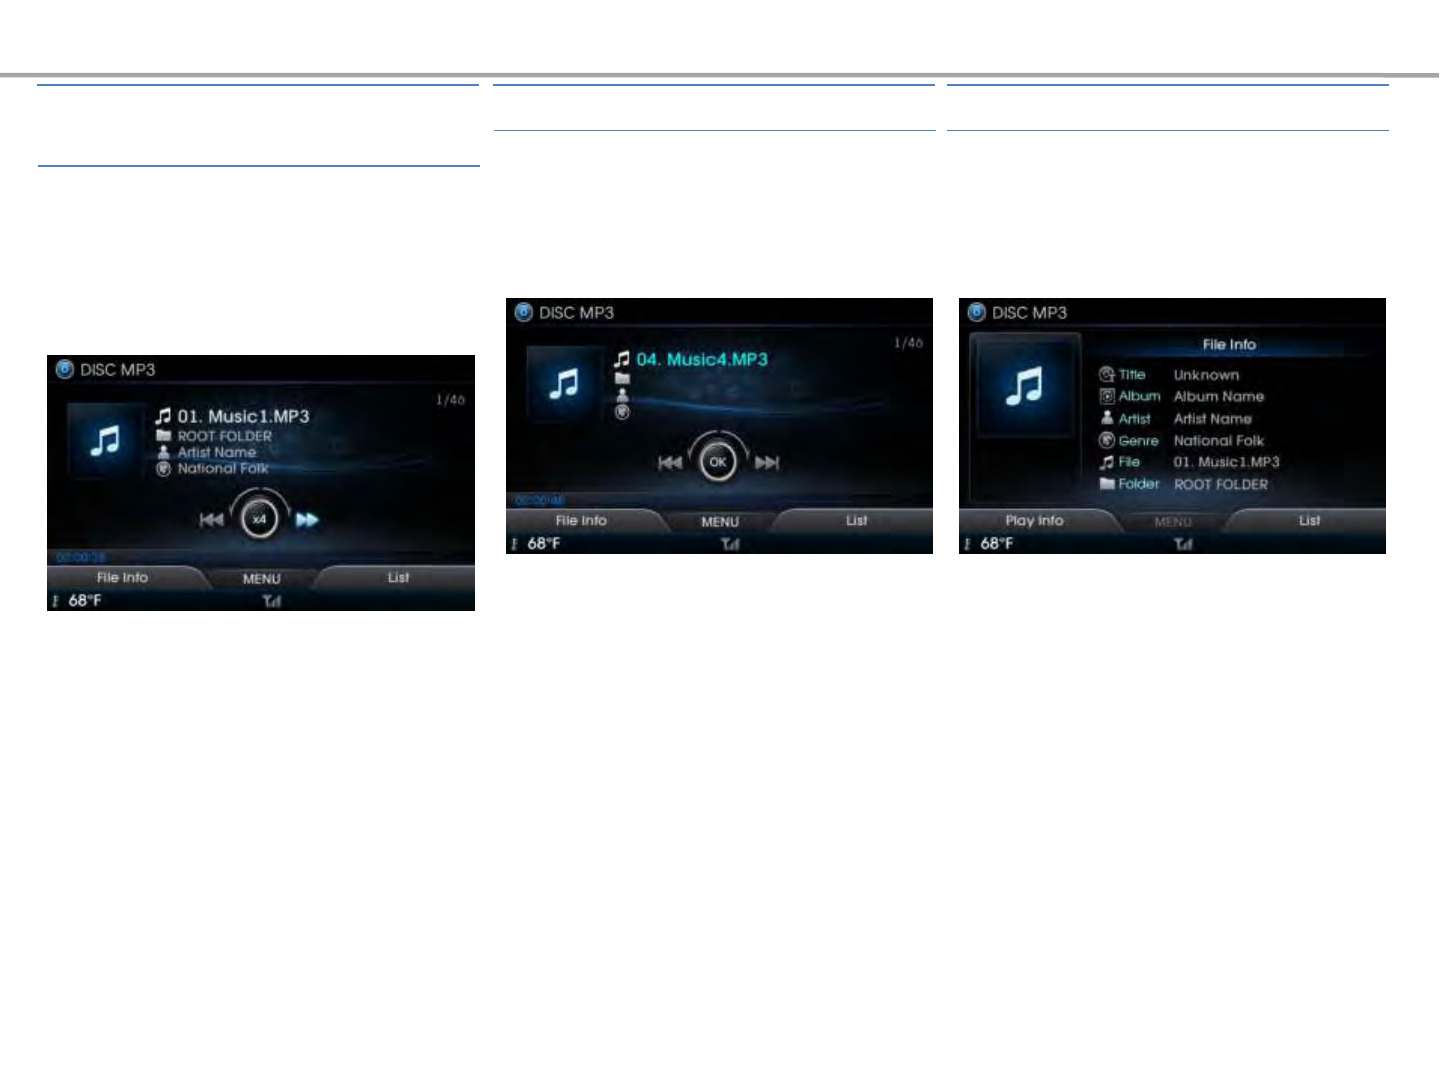Click disc icon beside DISC MP3 in x4 screen
The width and height of the screenshot is (1440, 1080).
[65, 369]
